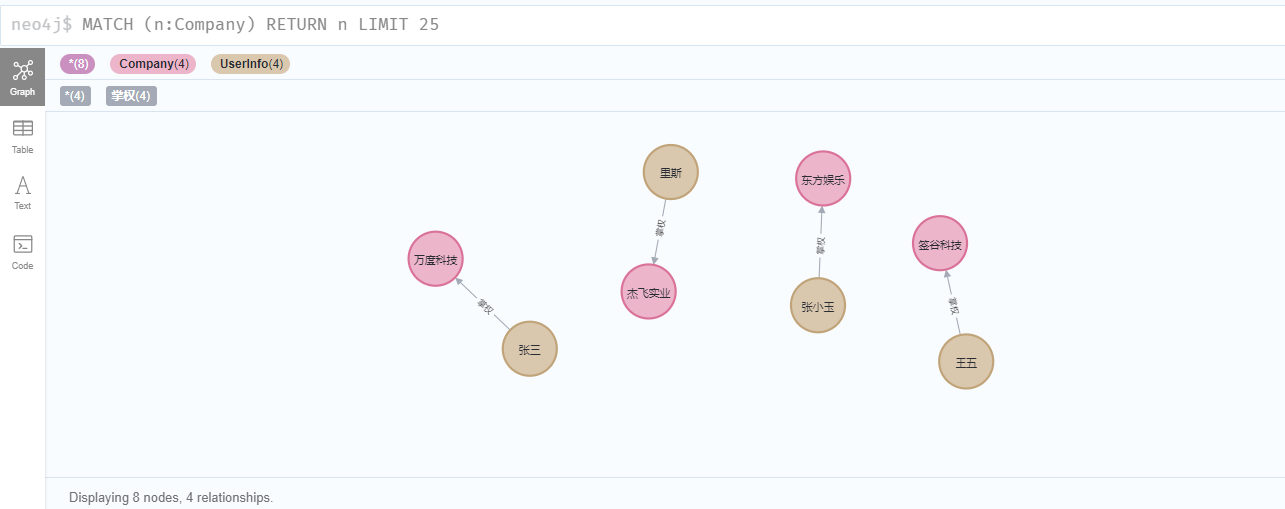Select the 王五 user node

(x=966, y=362)
